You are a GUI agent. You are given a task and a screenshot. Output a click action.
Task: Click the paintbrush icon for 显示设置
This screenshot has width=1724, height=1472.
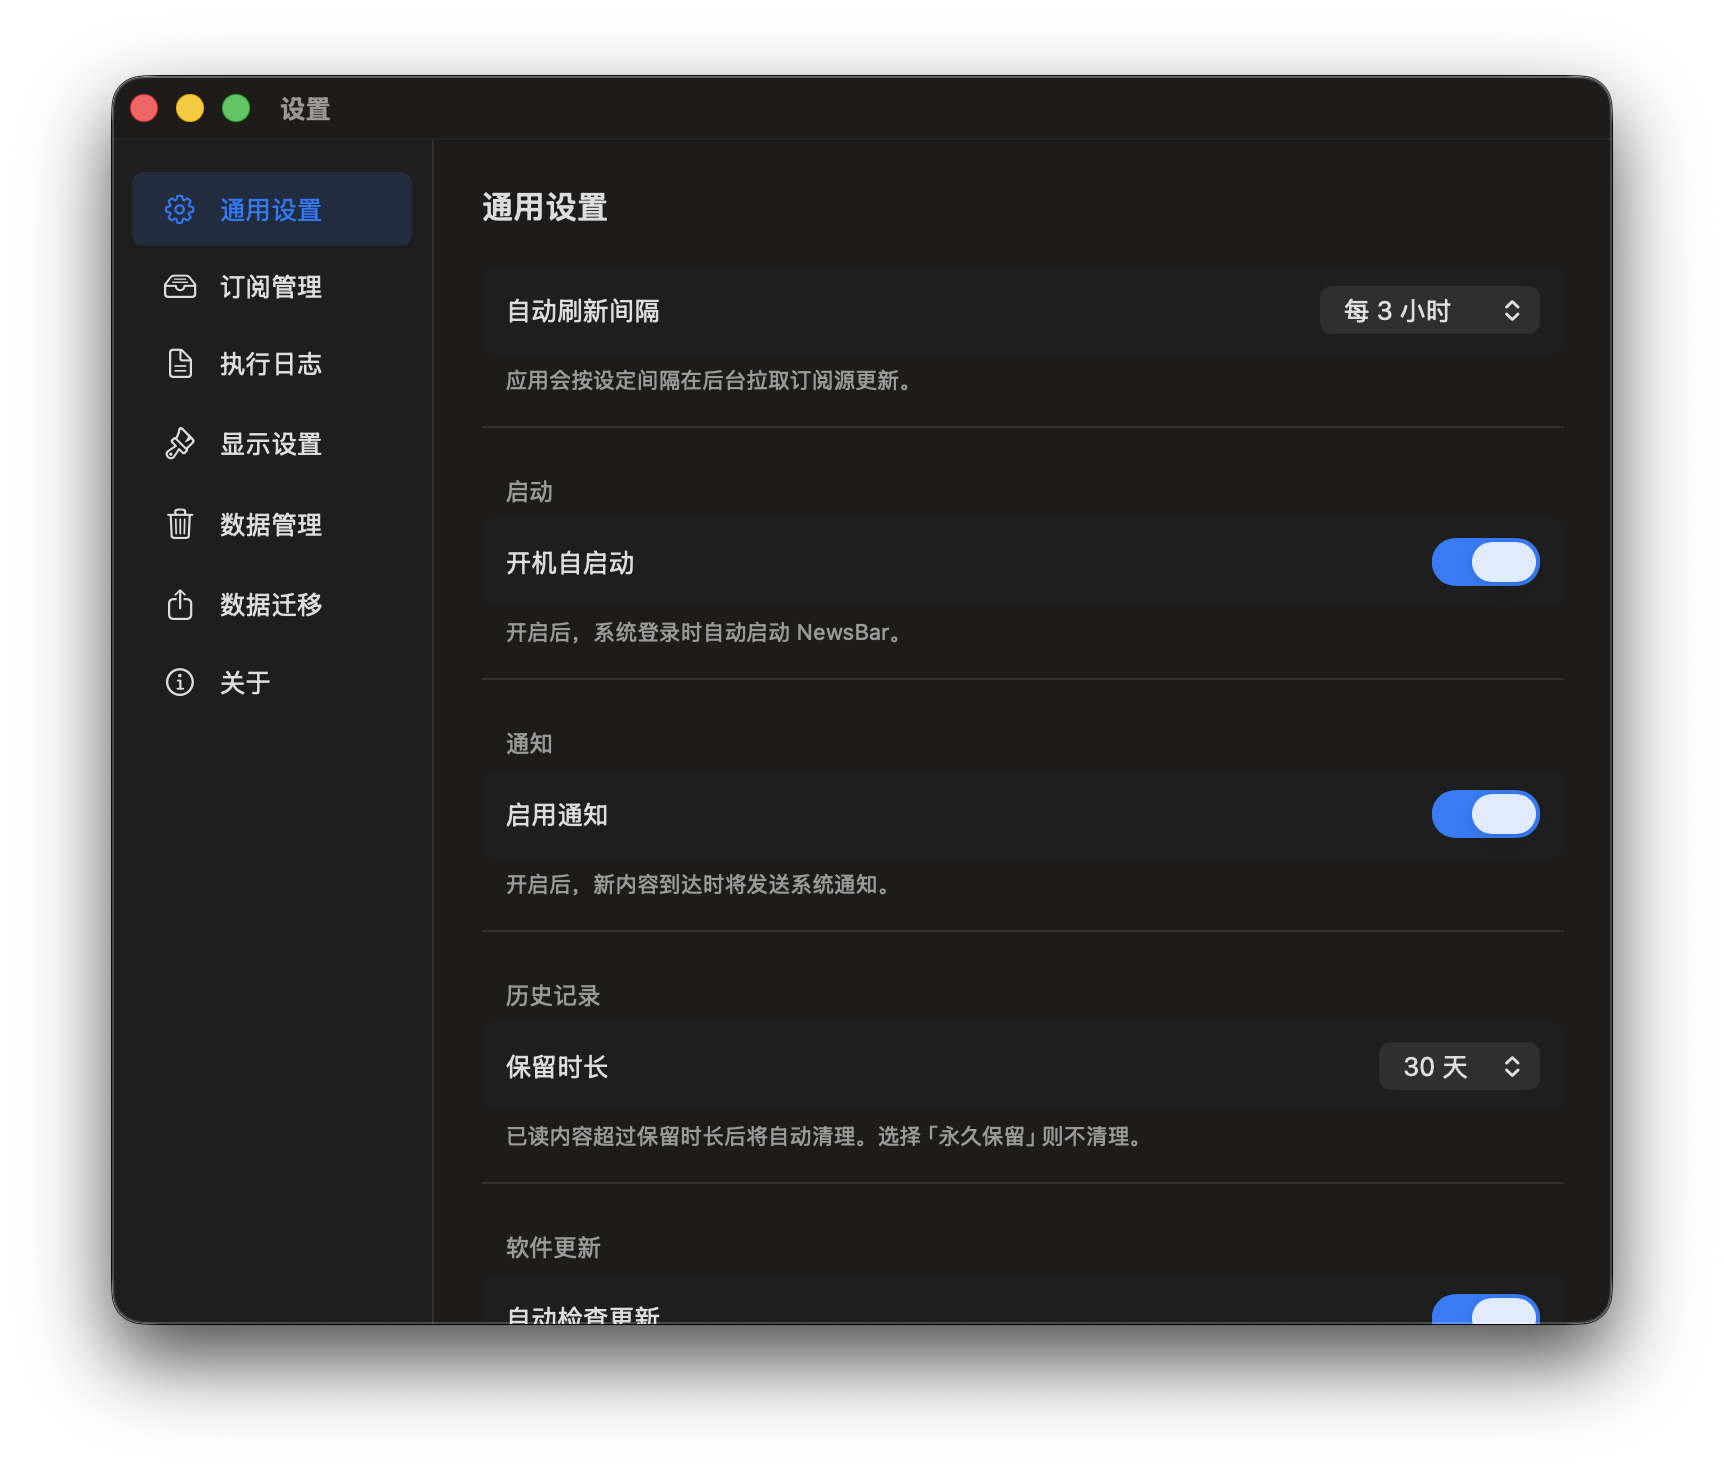pyautogui.click(x=180, y=443)
